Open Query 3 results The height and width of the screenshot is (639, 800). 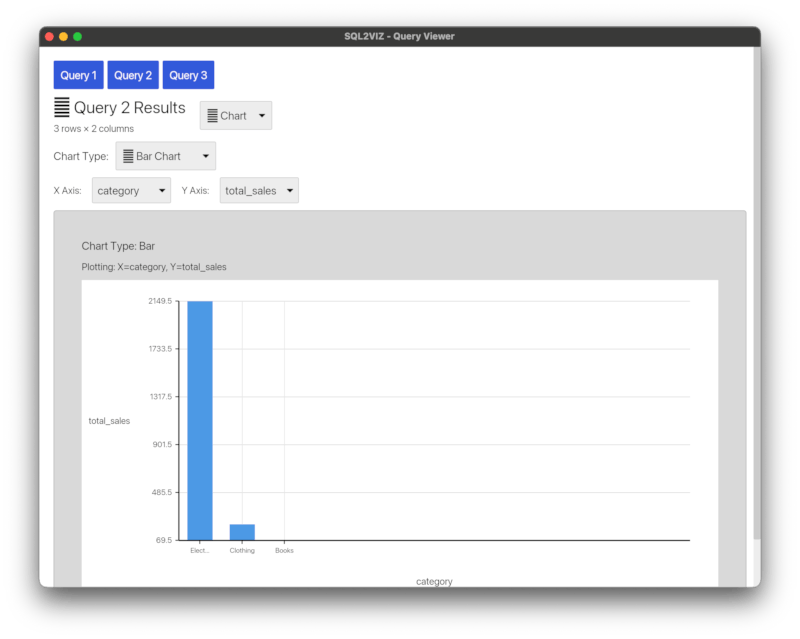click(188, 75)
